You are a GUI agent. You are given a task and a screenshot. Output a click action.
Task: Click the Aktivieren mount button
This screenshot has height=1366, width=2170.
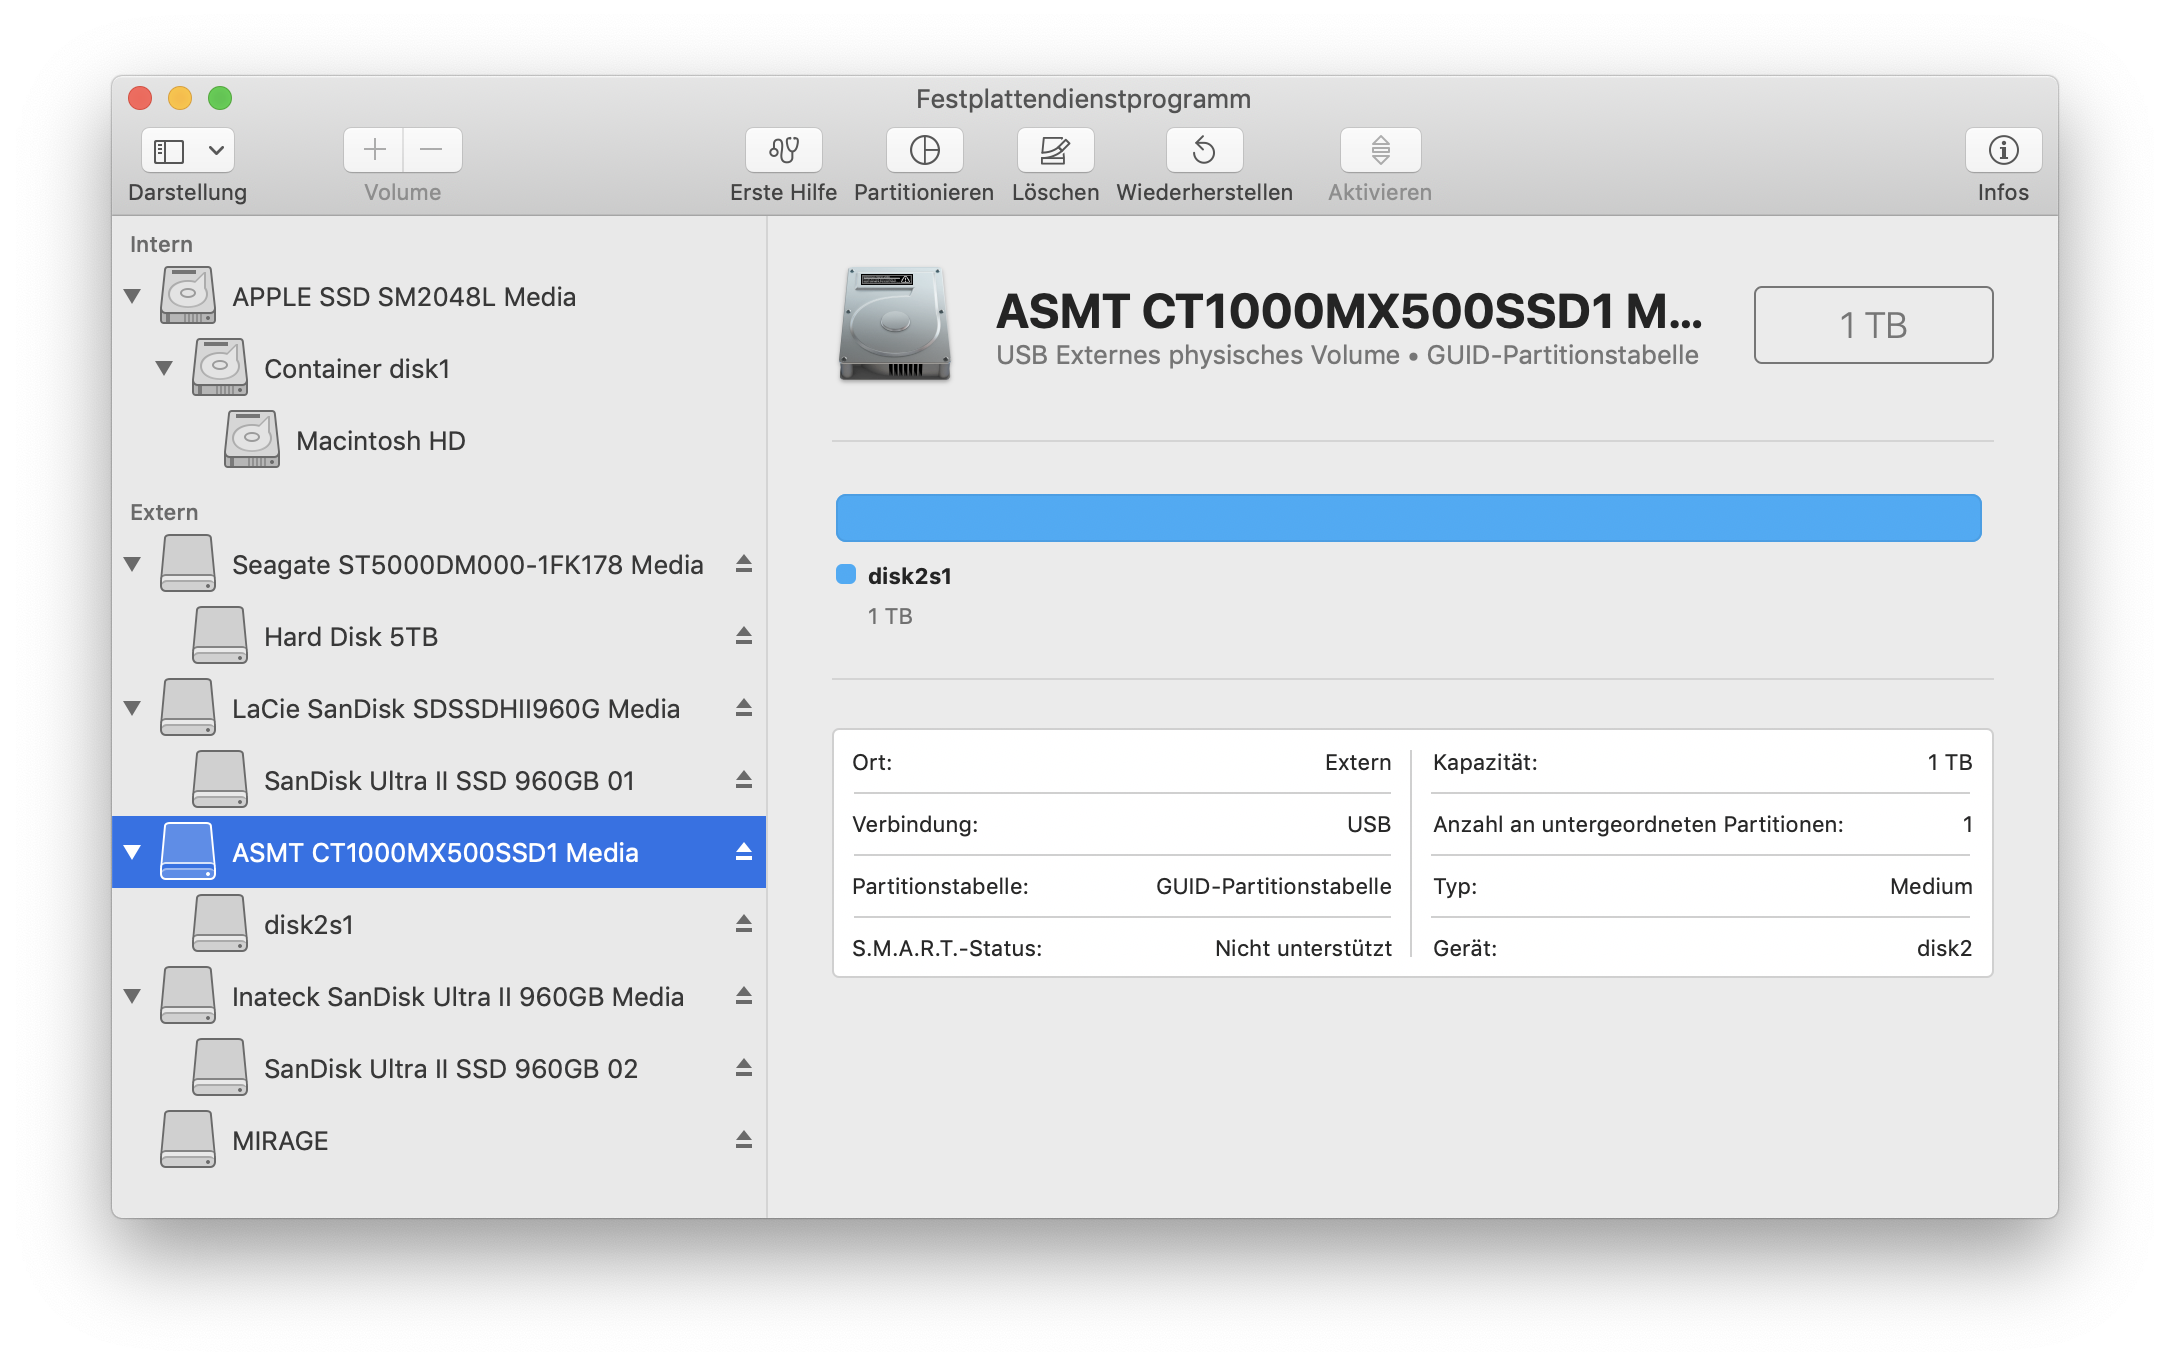pyautogui.click(x=1380, y=150)
